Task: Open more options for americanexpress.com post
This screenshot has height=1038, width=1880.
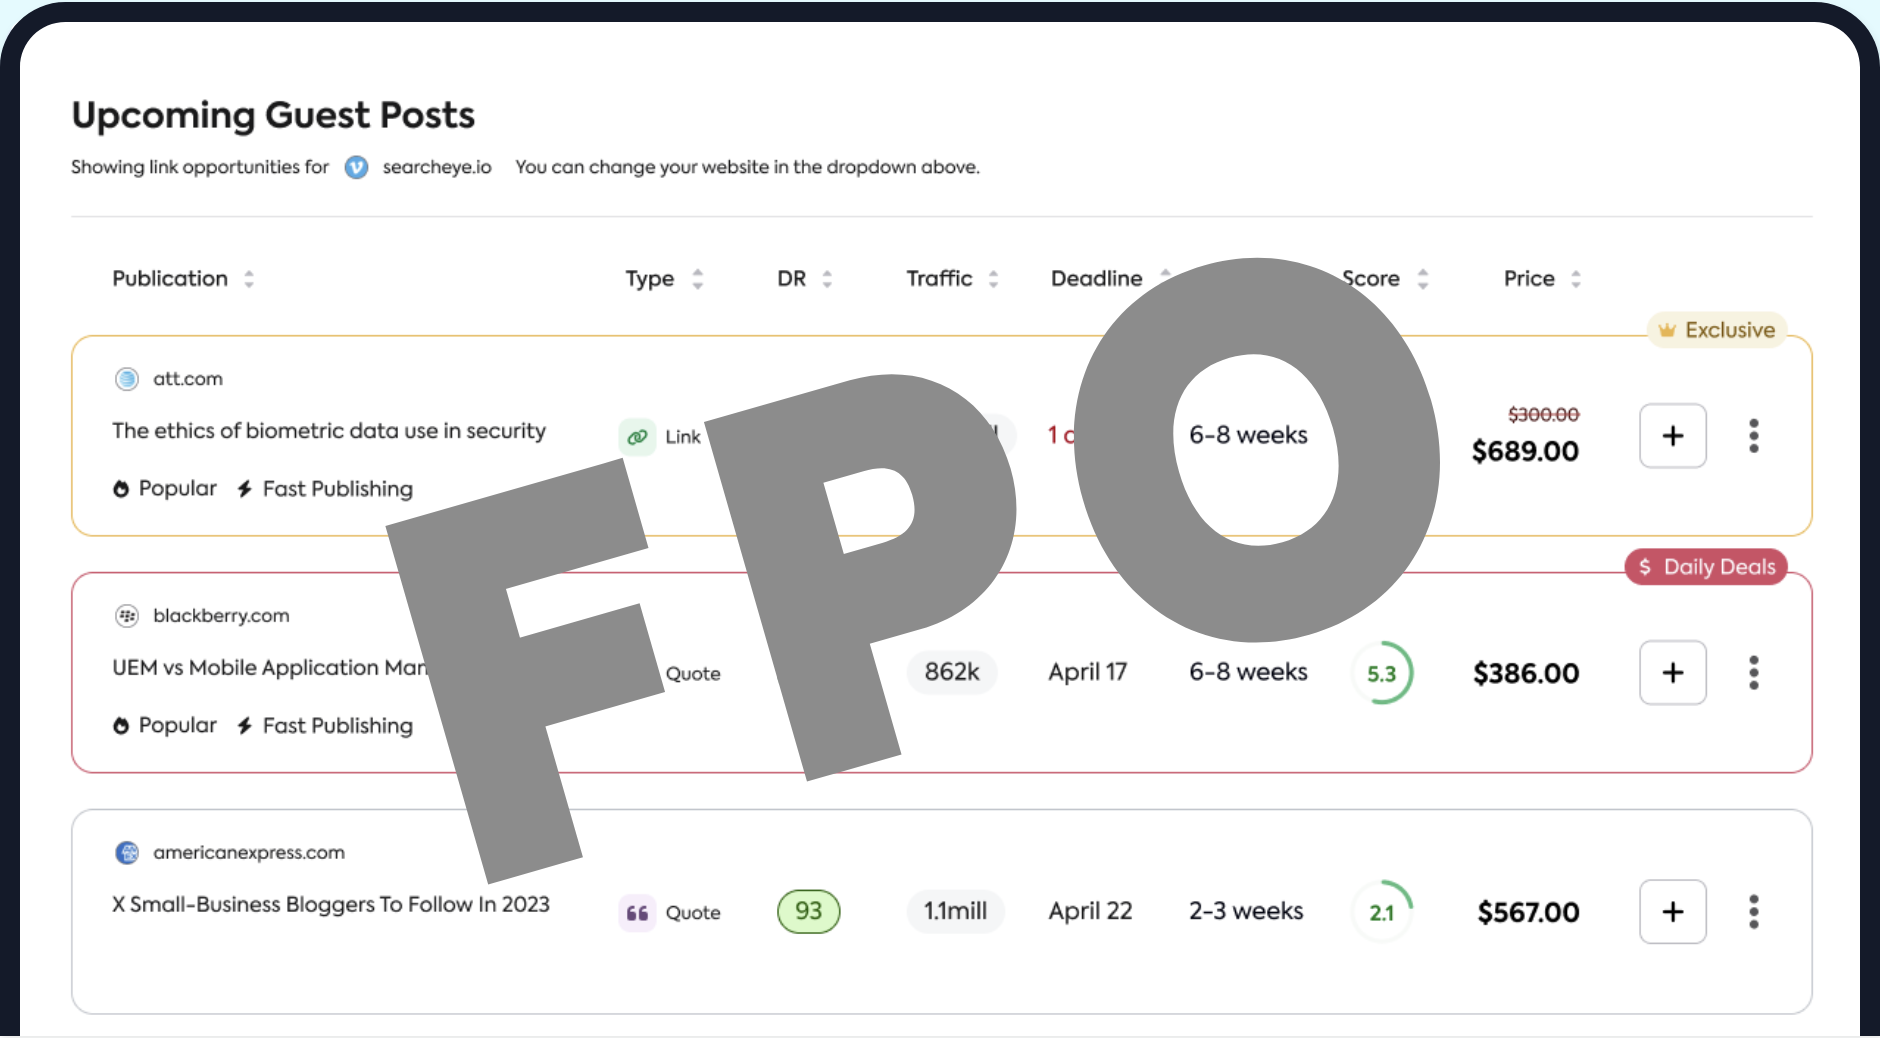Action: coord(1754,912)
